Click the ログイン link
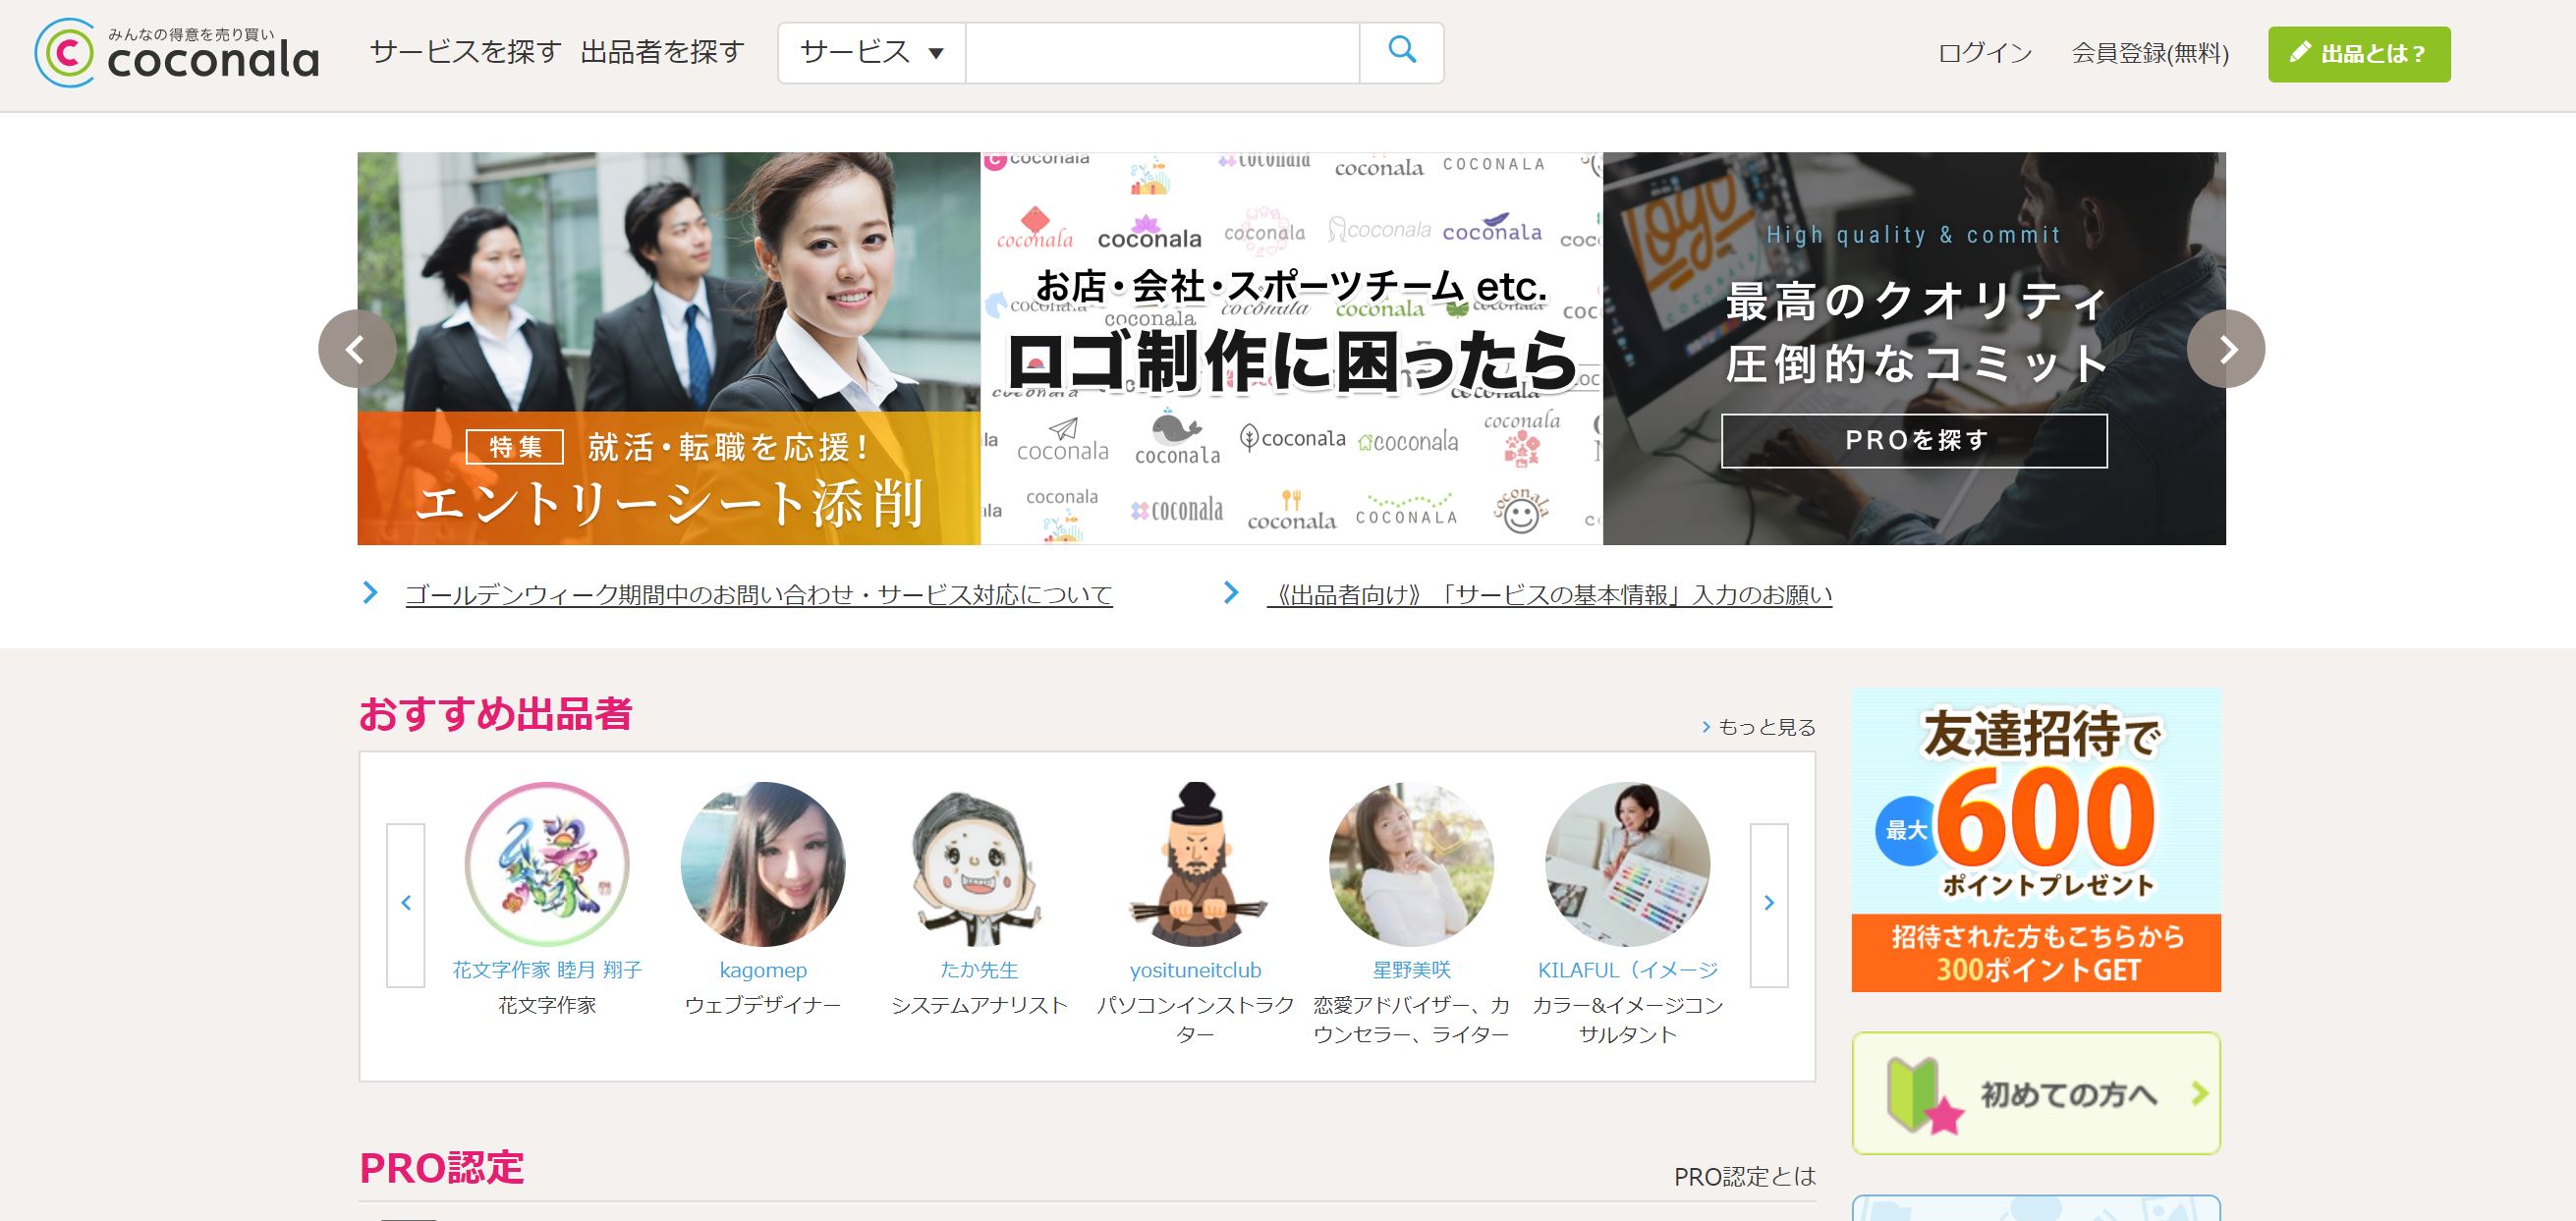The height and width of the screenshot is (1221, 2576). 1985,53
